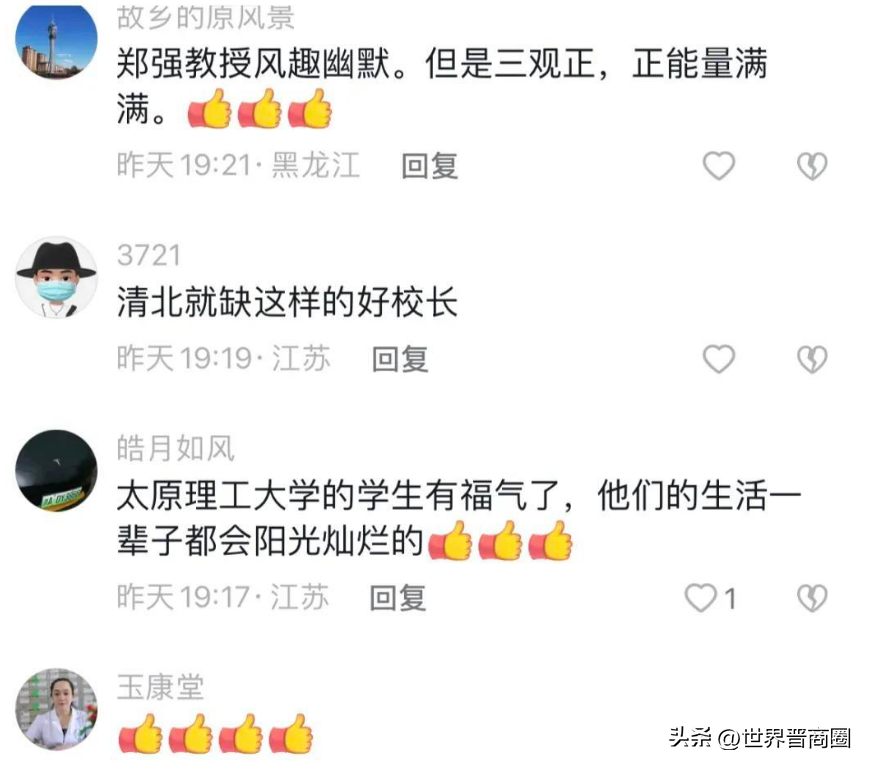Reply to the comment posted at 19:19
The image size is (871, 768).
pyautogui.click(x=400, y=359)
